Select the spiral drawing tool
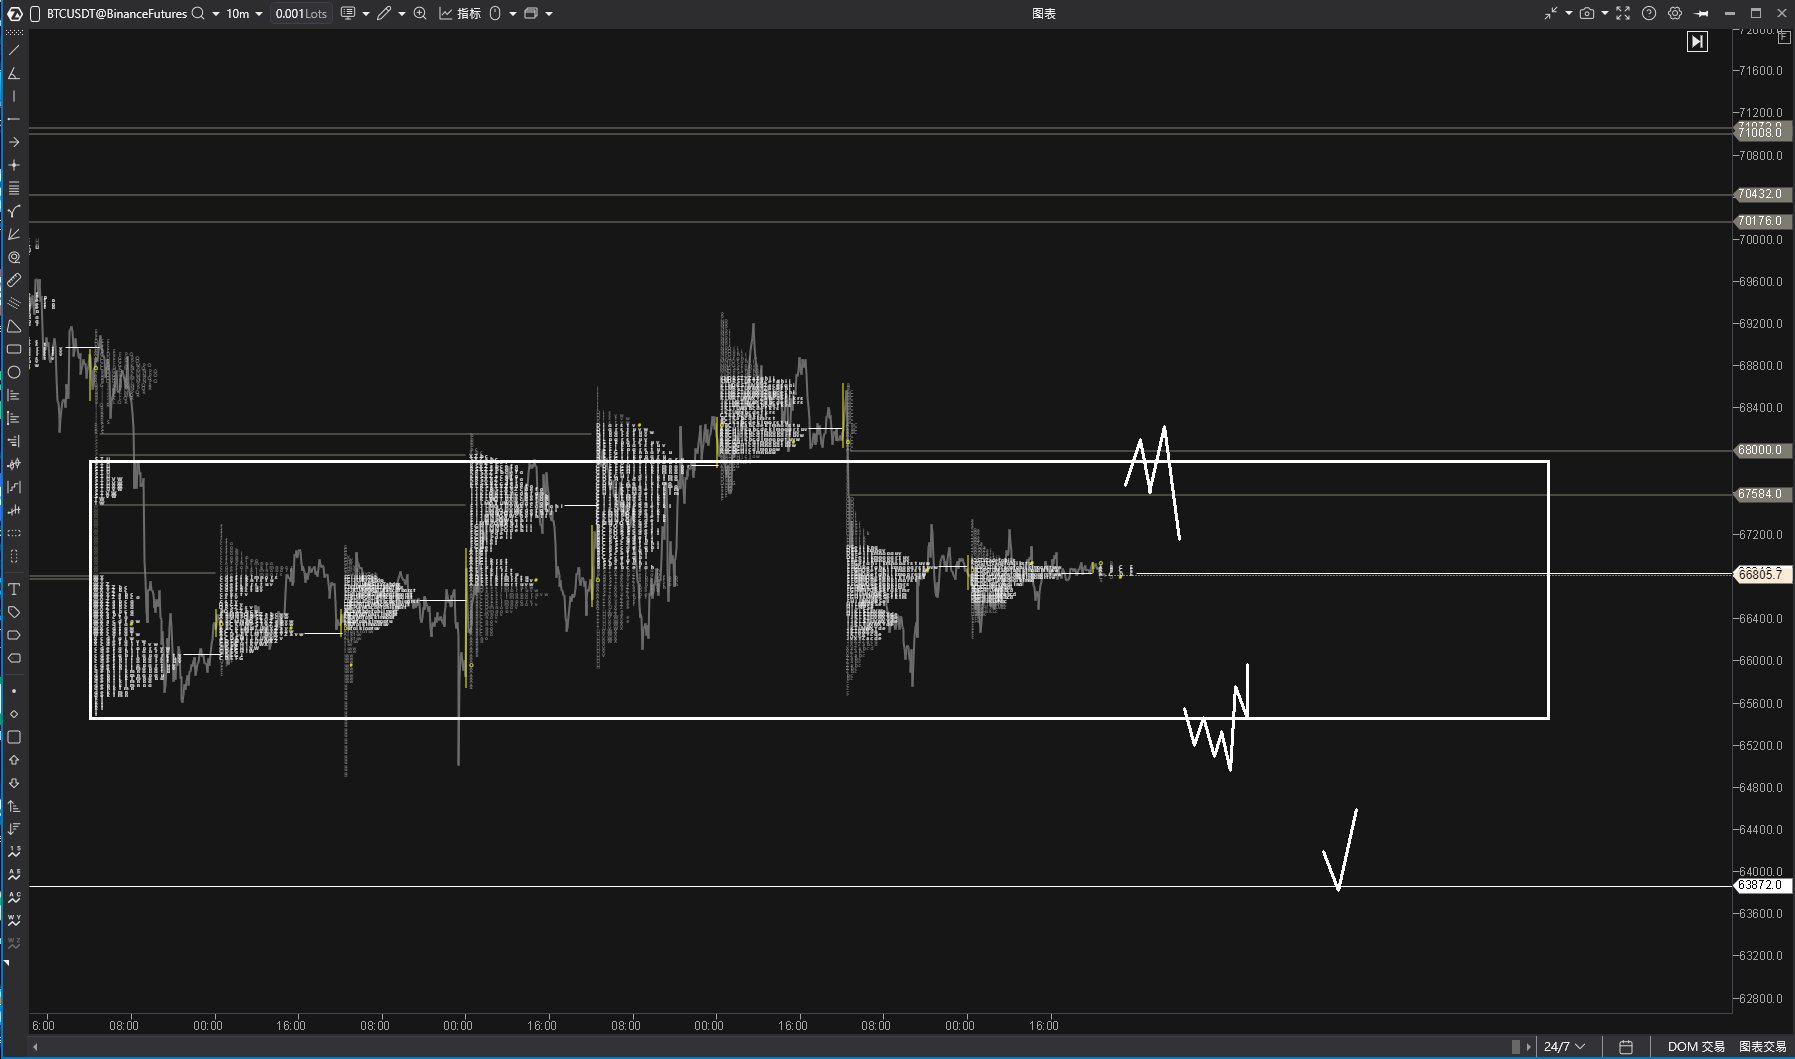The height and width of the screenshot is (1059, 1795). coord(14,257)
